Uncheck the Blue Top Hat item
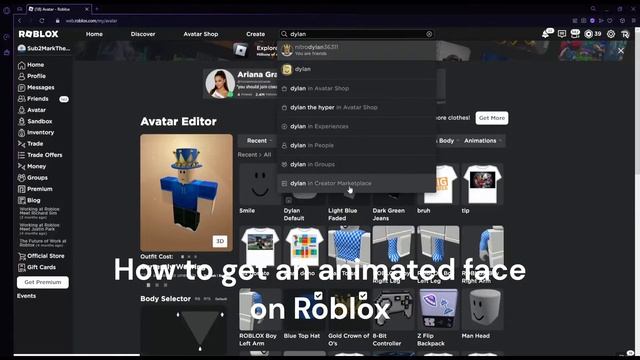Screen dimensions: 640x360 tap(318, 295)
